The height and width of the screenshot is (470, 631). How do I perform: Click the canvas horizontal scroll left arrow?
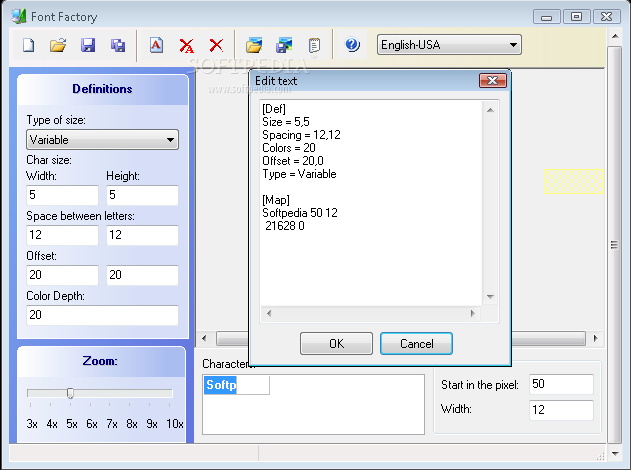point(204,338)
